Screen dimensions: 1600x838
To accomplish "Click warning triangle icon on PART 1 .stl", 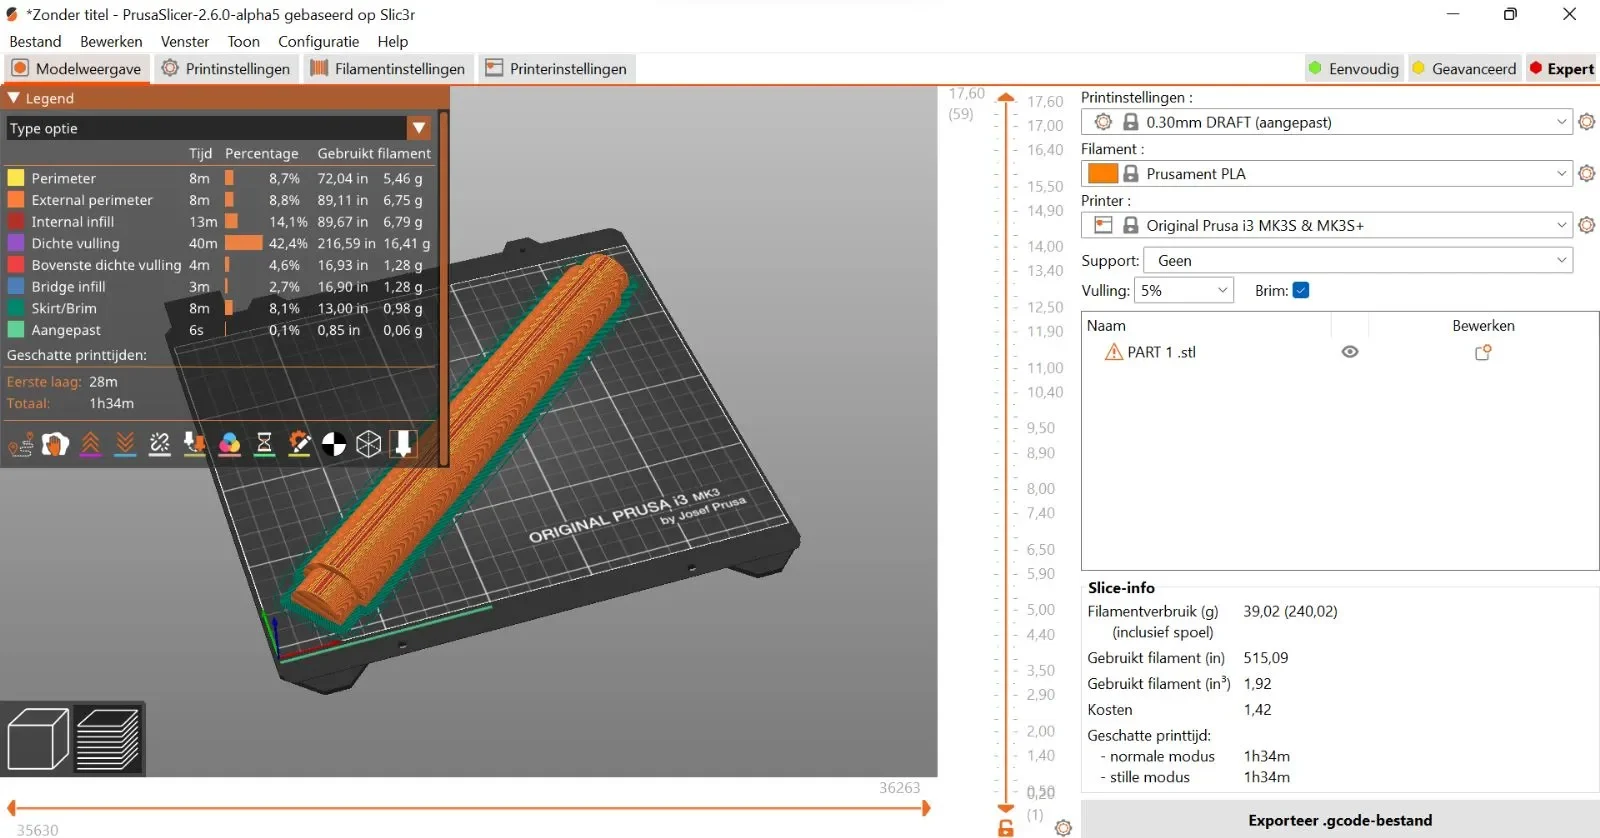I will [x=1113, y=352].
